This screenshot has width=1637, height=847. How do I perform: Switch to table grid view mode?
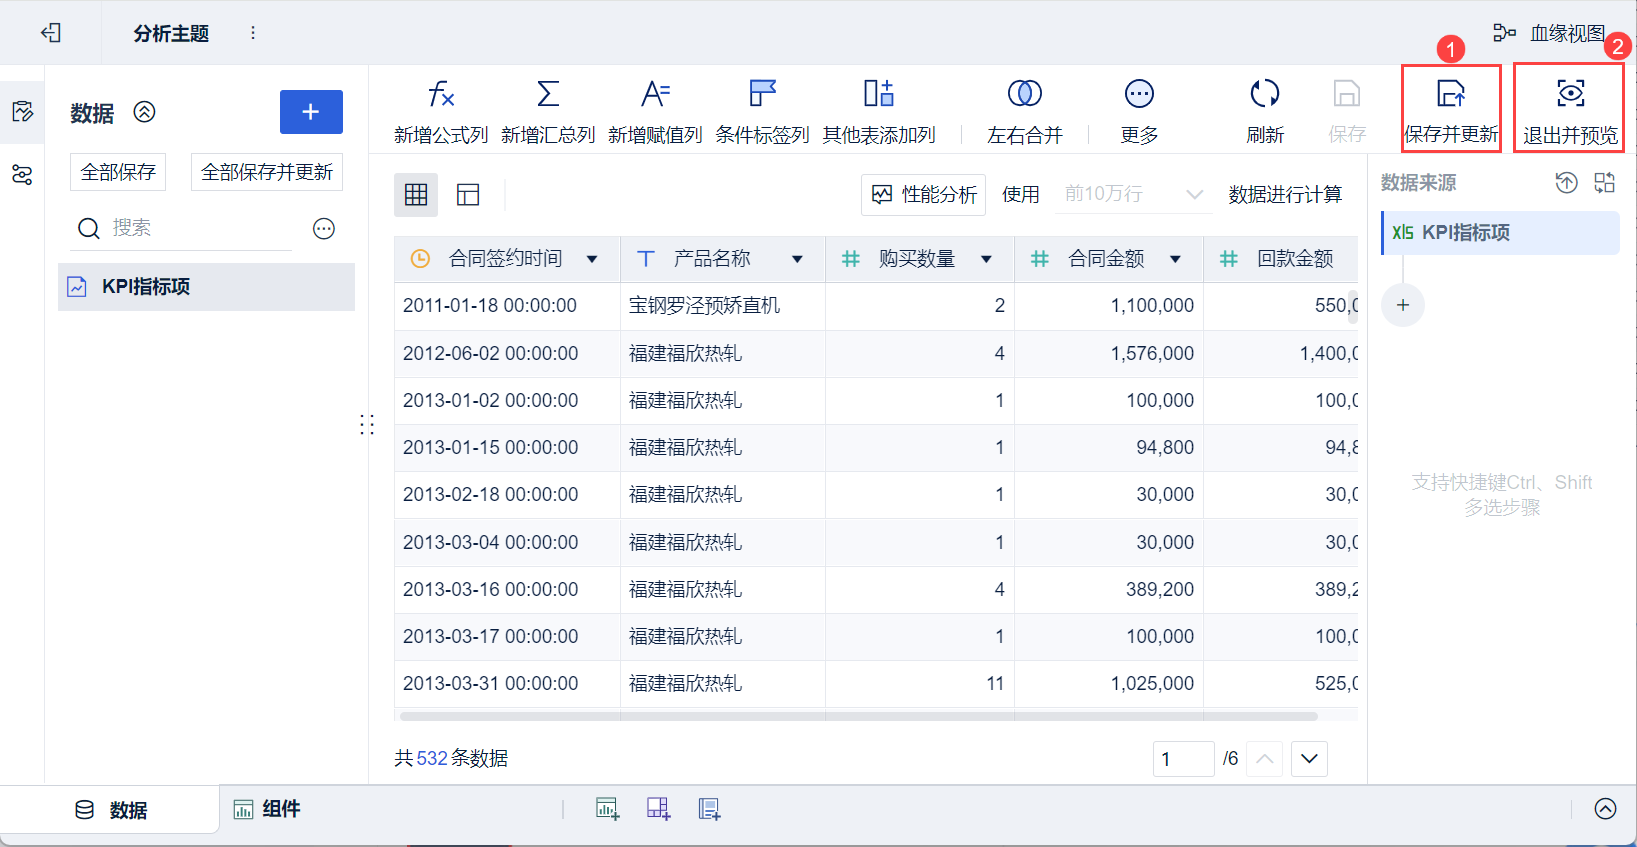416,195
